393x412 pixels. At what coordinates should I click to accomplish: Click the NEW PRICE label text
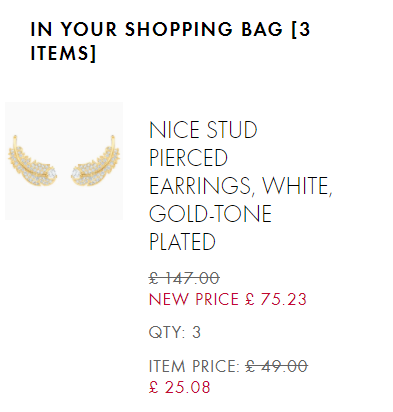pyautogui.click(x=194, y=299)
